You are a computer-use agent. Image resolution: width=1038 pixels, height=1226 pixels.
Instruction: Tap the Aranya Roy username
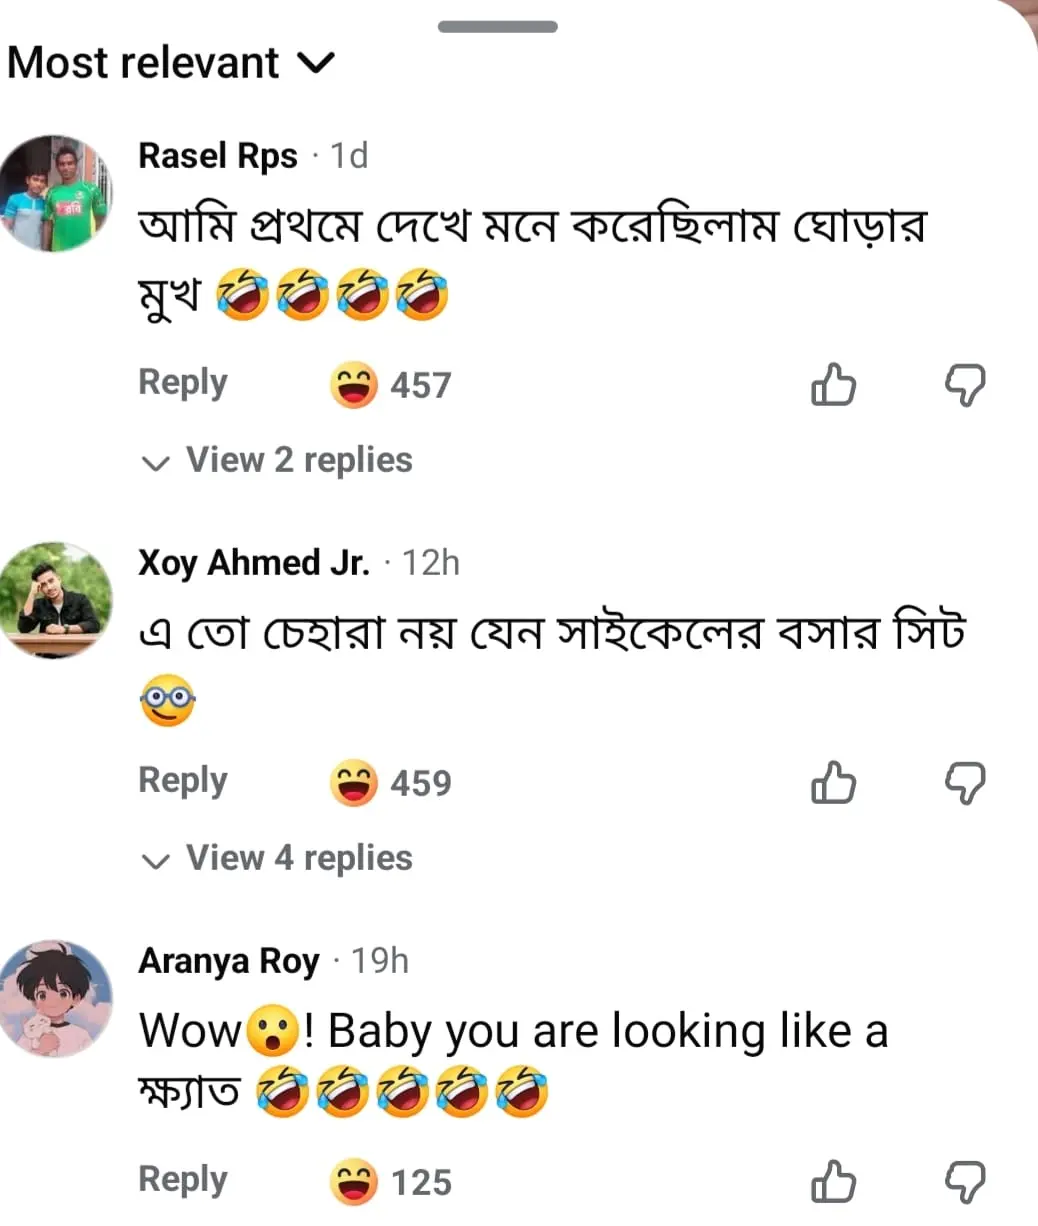[229, 962]
